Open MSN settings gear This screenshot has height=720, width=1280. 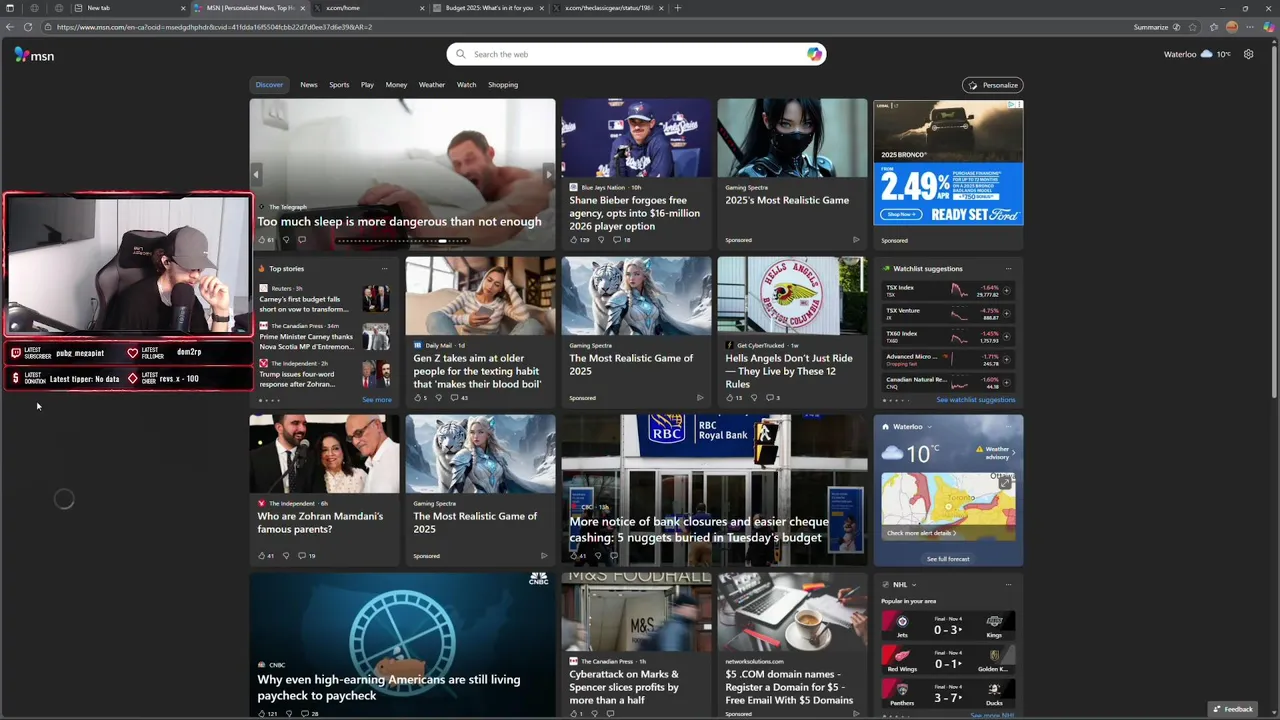point(1248,54)
